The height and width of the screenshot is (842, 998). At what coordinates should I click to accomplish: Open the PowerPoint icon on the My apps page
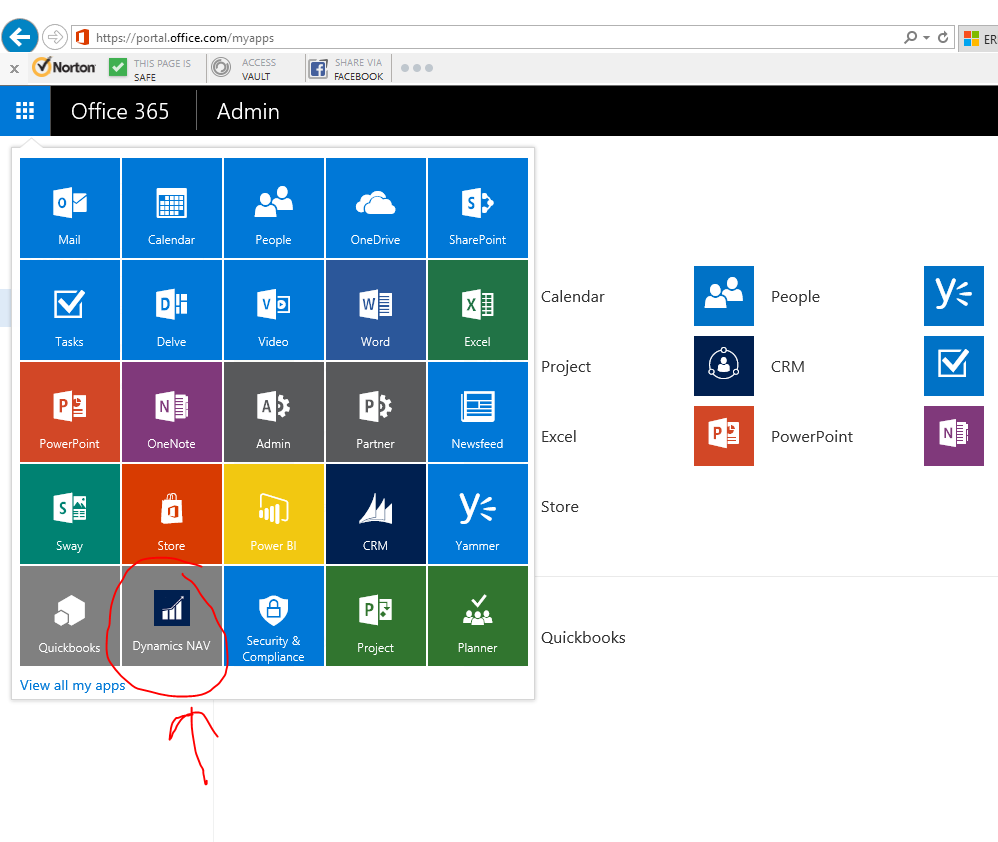pos(724,436)
